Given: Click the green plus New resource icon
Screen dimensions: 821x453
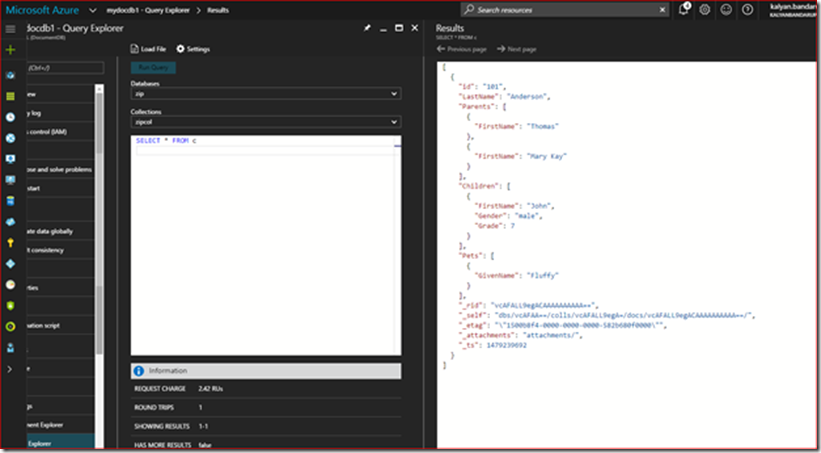Looking at the screenshot, I should click(x=10, y=50).
